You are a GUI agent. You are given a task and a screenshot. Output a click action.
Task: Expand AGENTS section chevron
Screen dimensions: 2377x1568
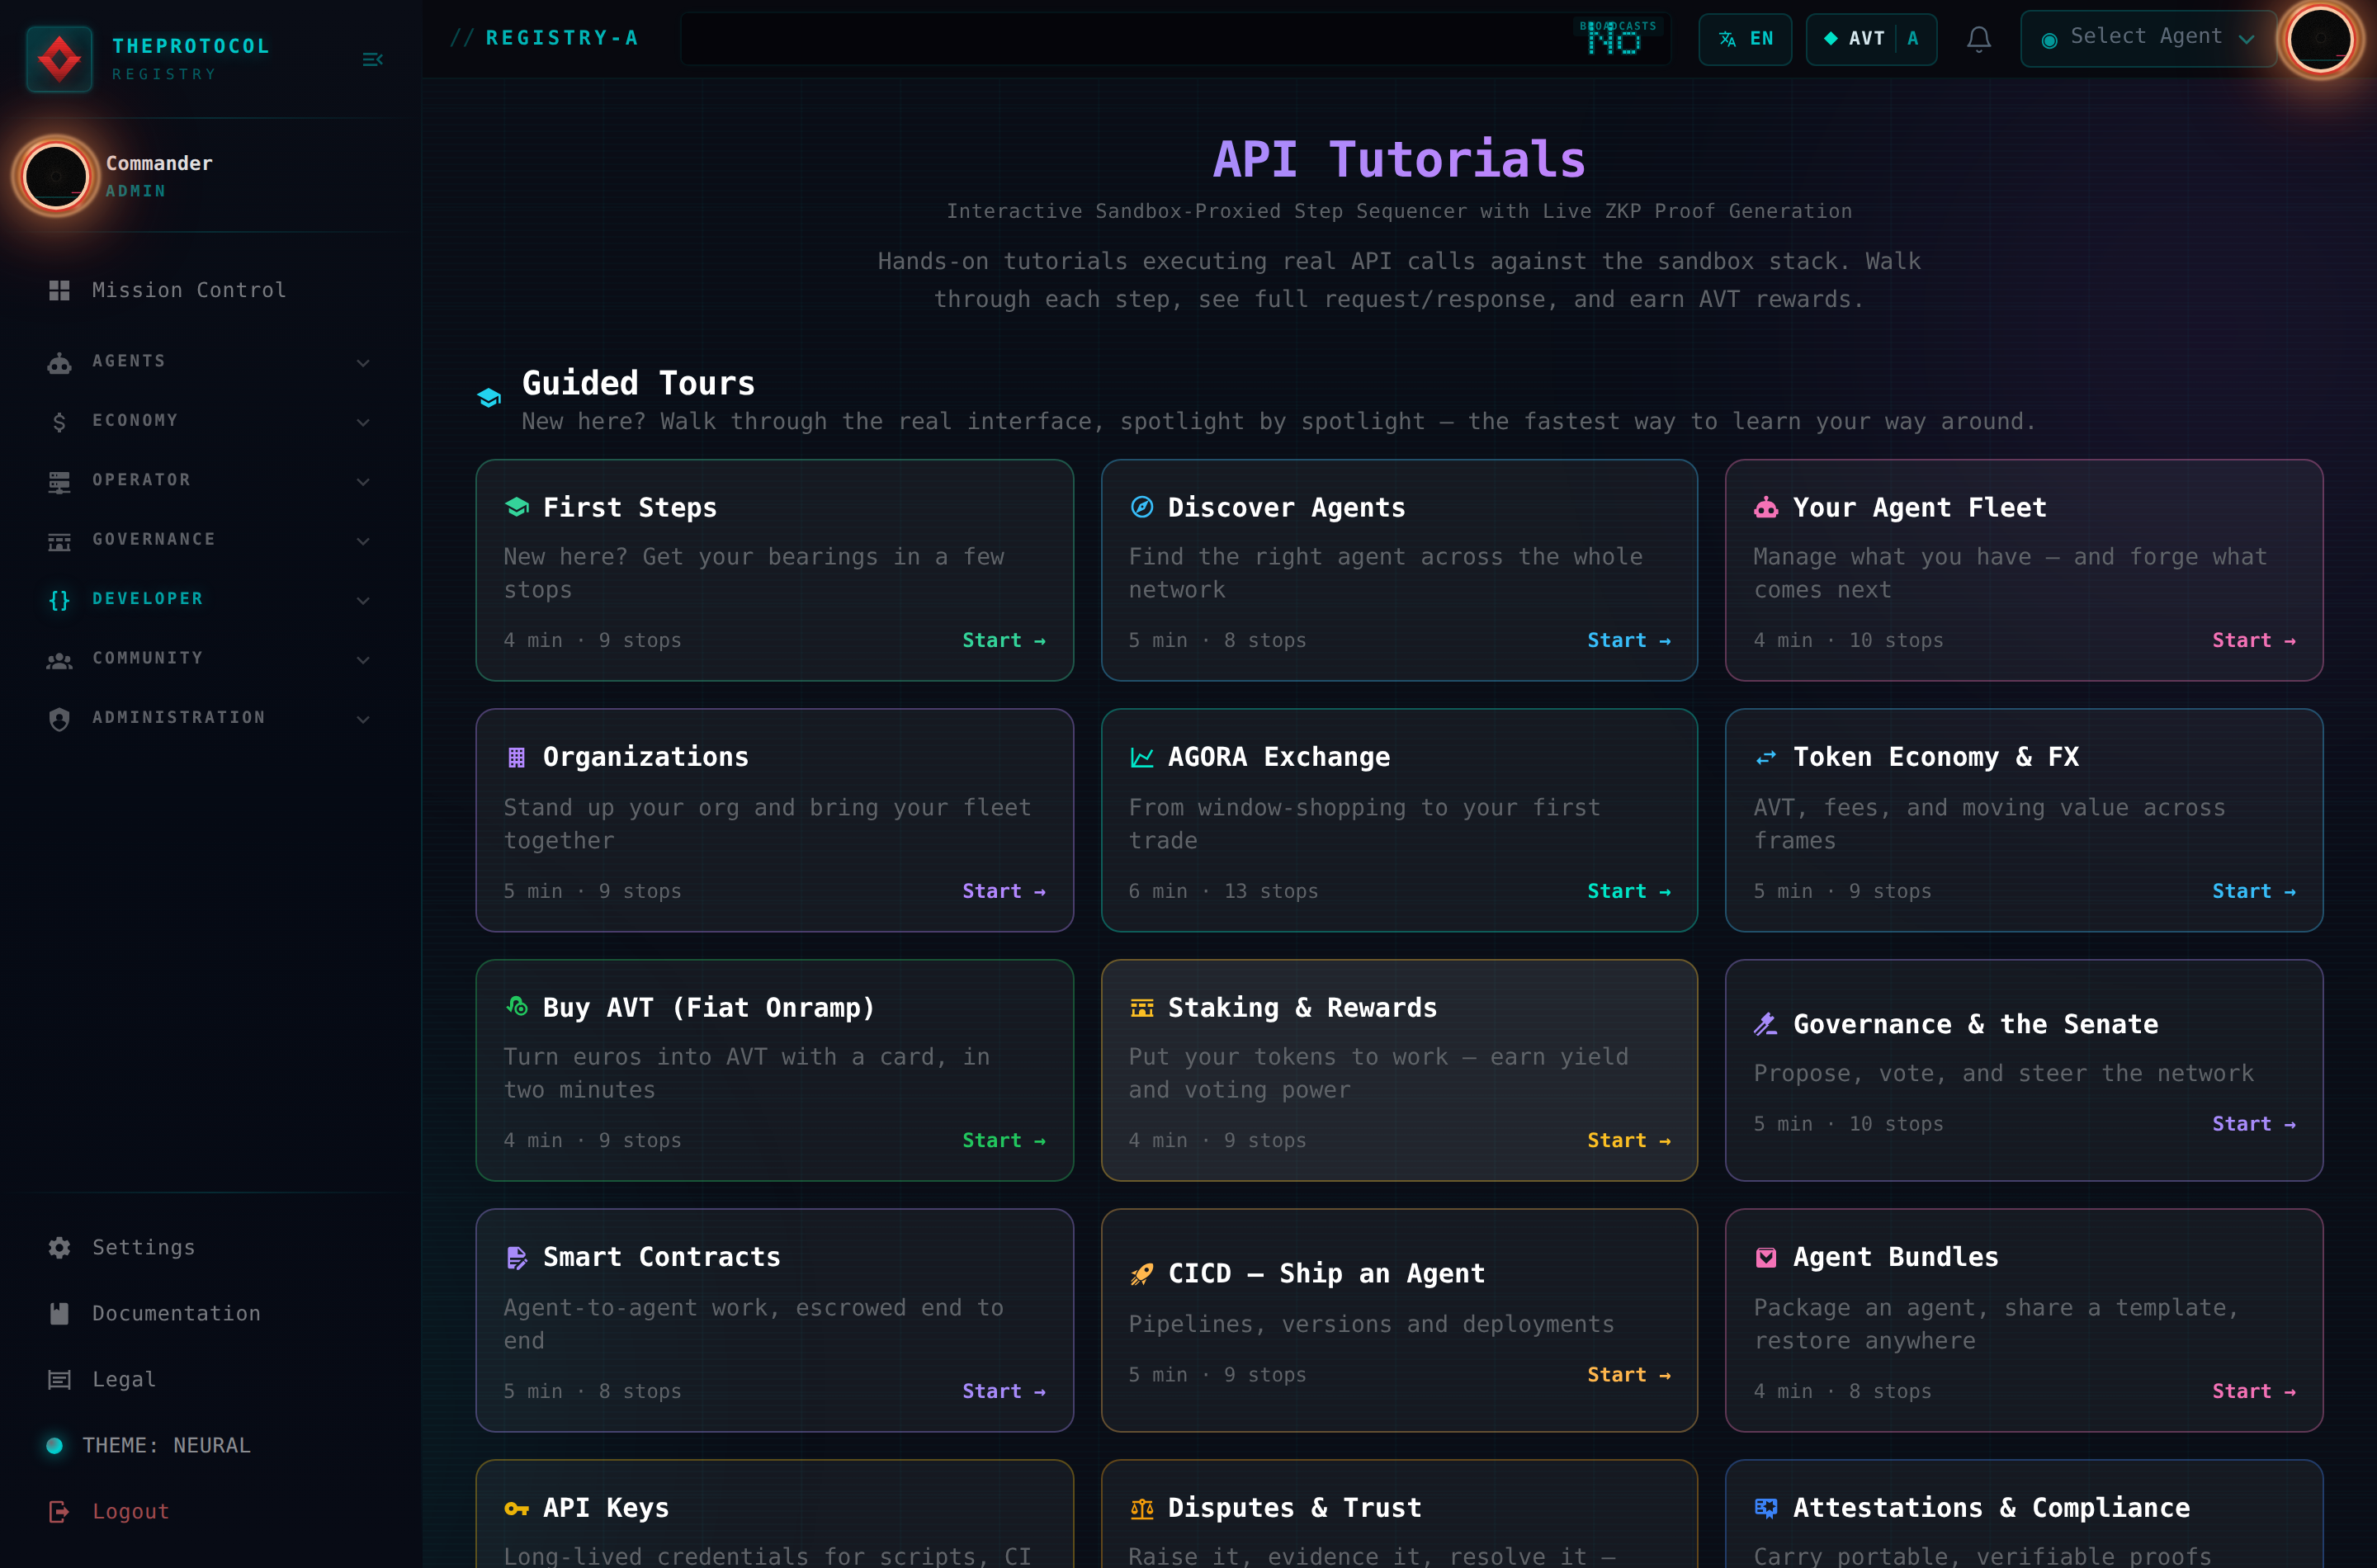click(x=363, y=363)
